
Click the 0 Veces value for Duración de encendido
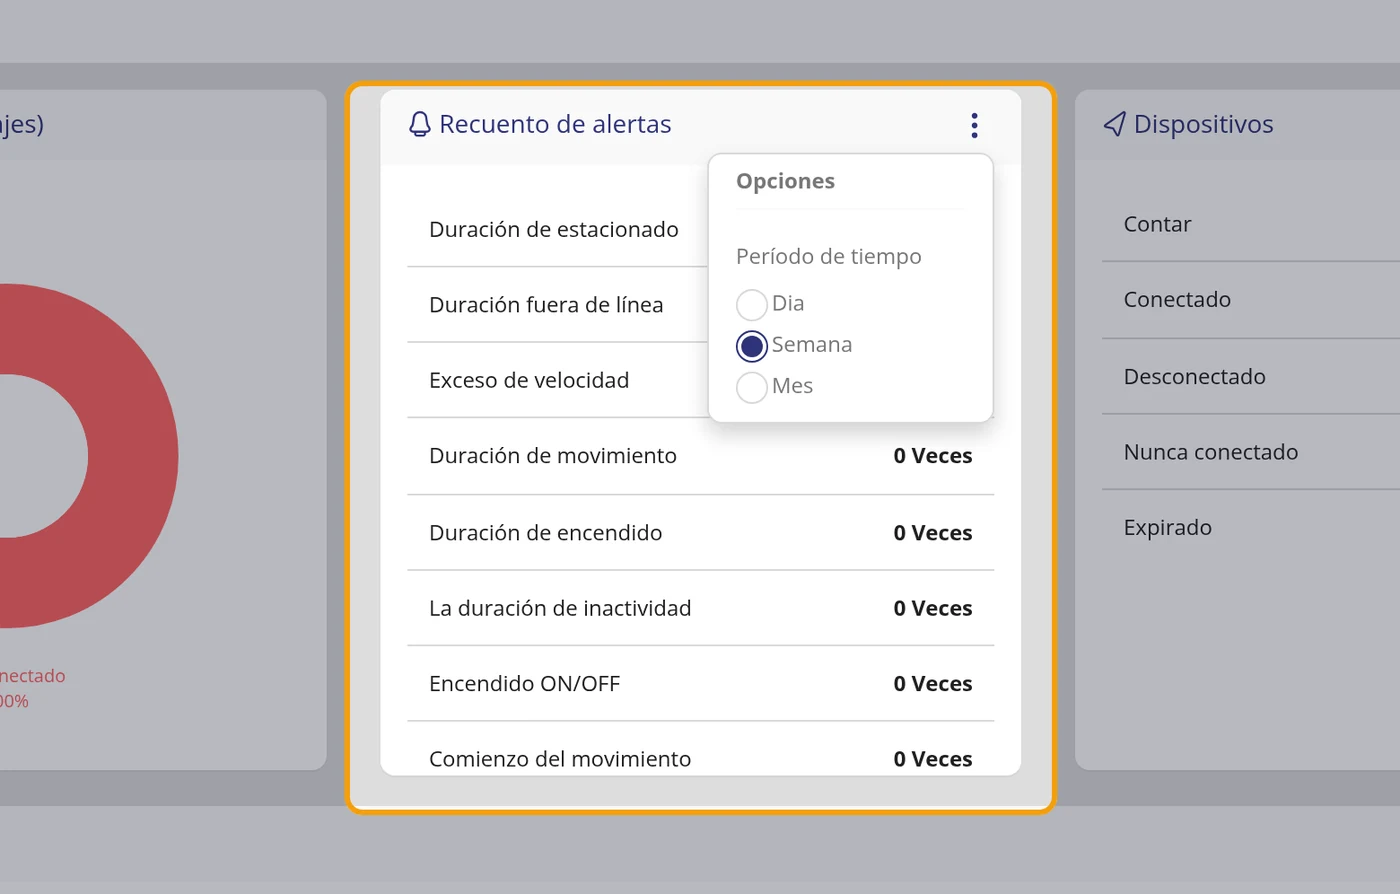click(x=933, y=533)
